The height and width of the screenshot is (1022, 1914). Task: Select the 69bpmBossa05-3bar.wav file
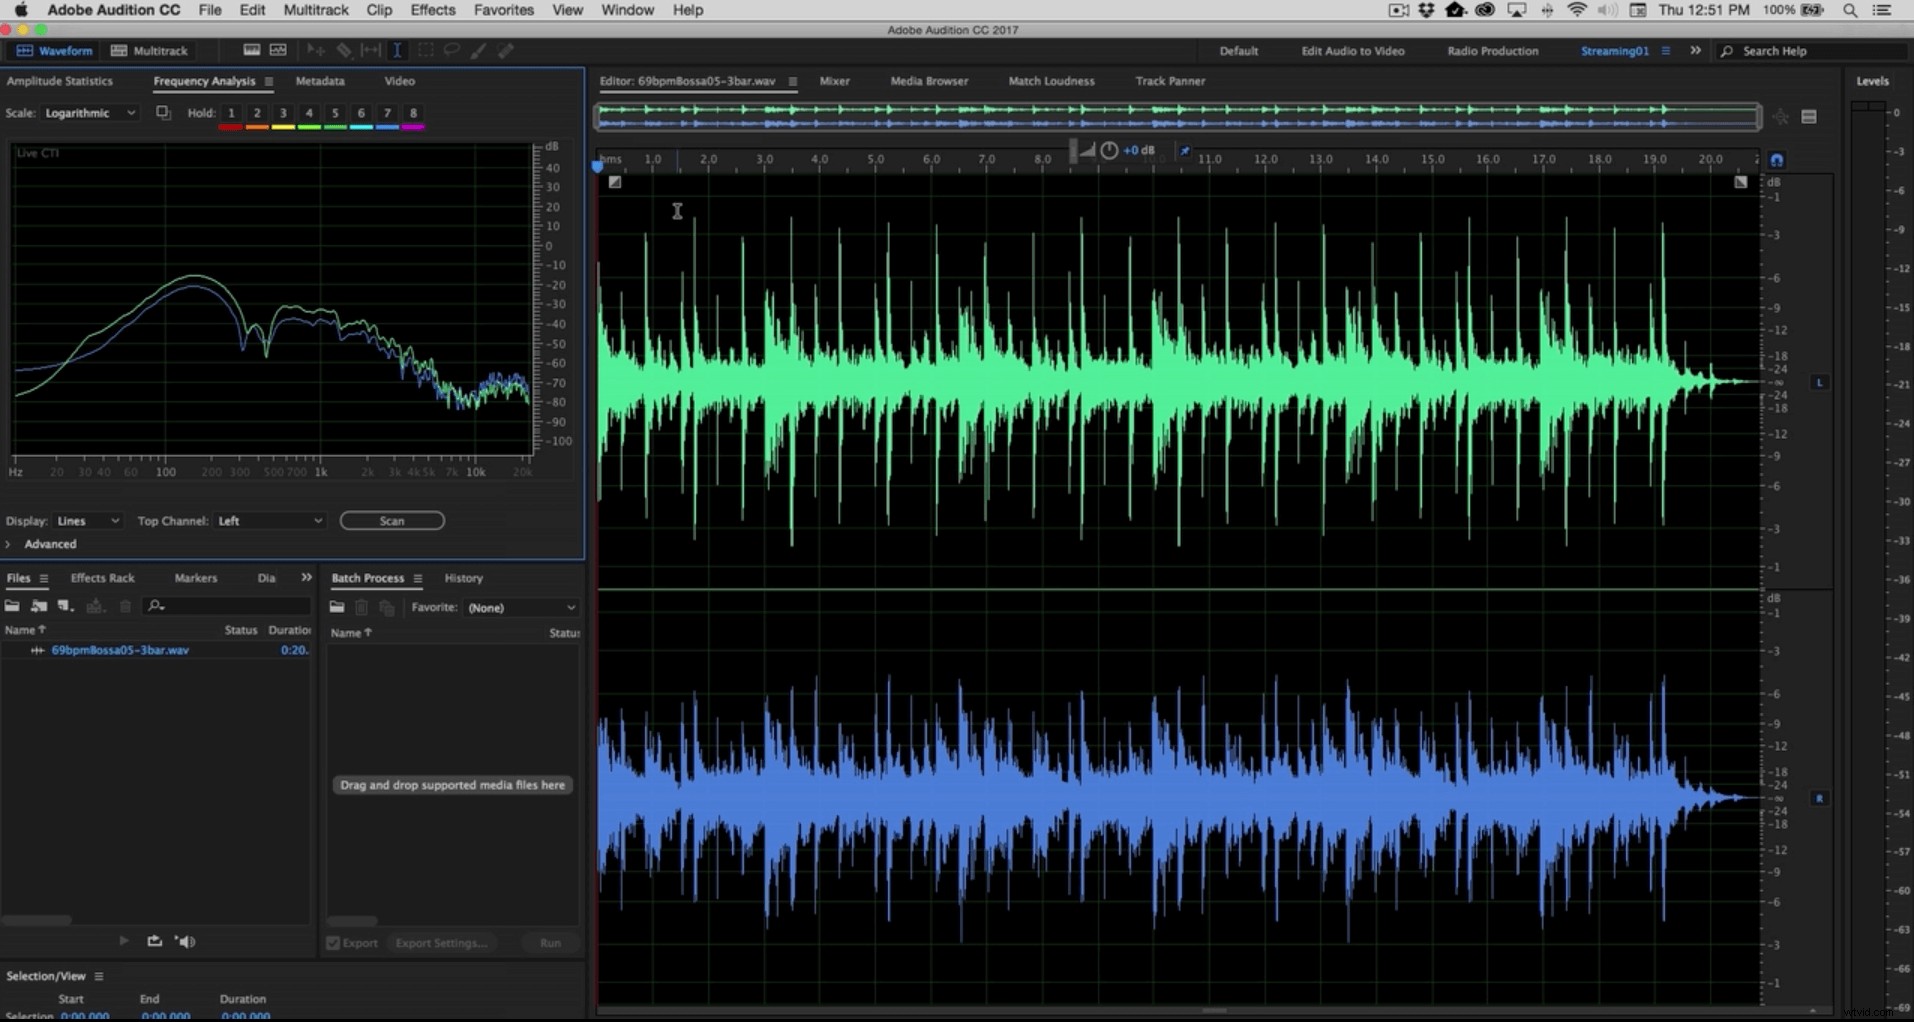[x=120, y=649]
